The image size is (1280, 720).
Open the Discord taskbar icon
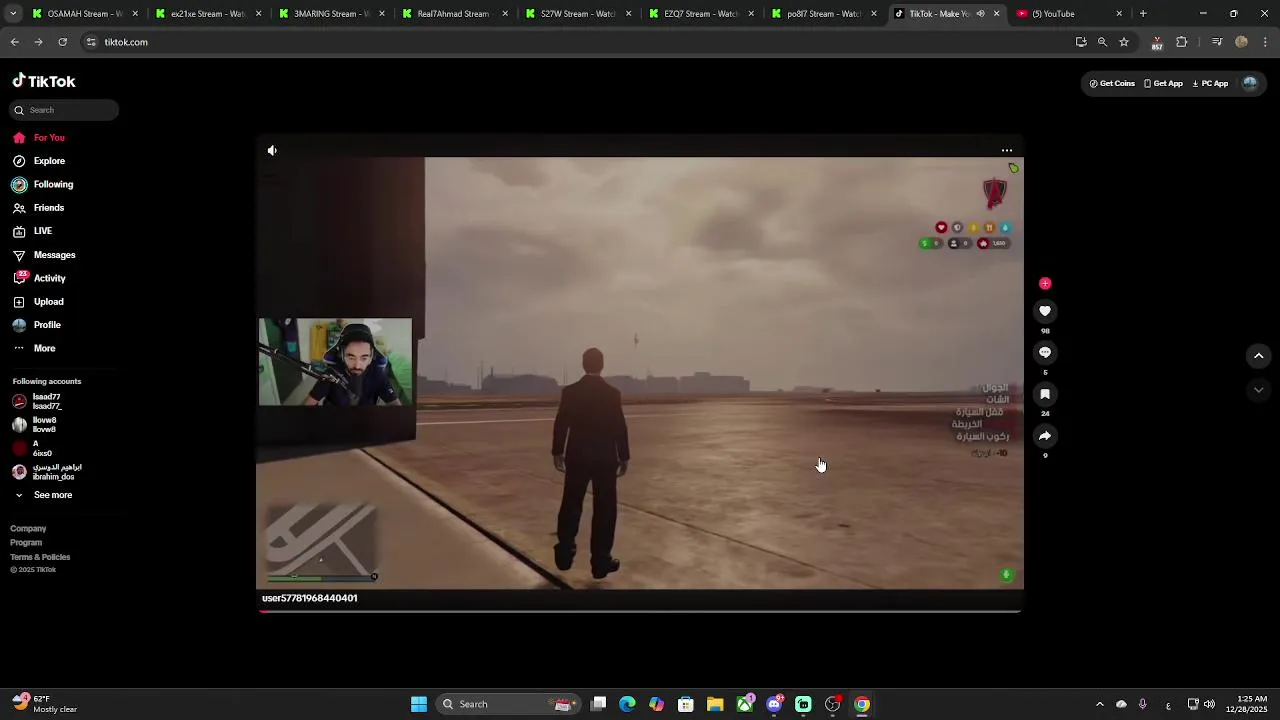click(774, 704)
